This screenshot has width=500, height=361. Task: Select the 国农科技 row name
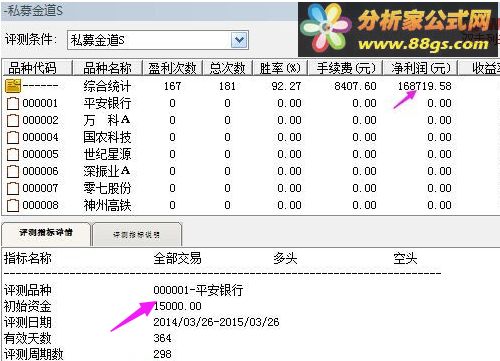coord(107,137)
